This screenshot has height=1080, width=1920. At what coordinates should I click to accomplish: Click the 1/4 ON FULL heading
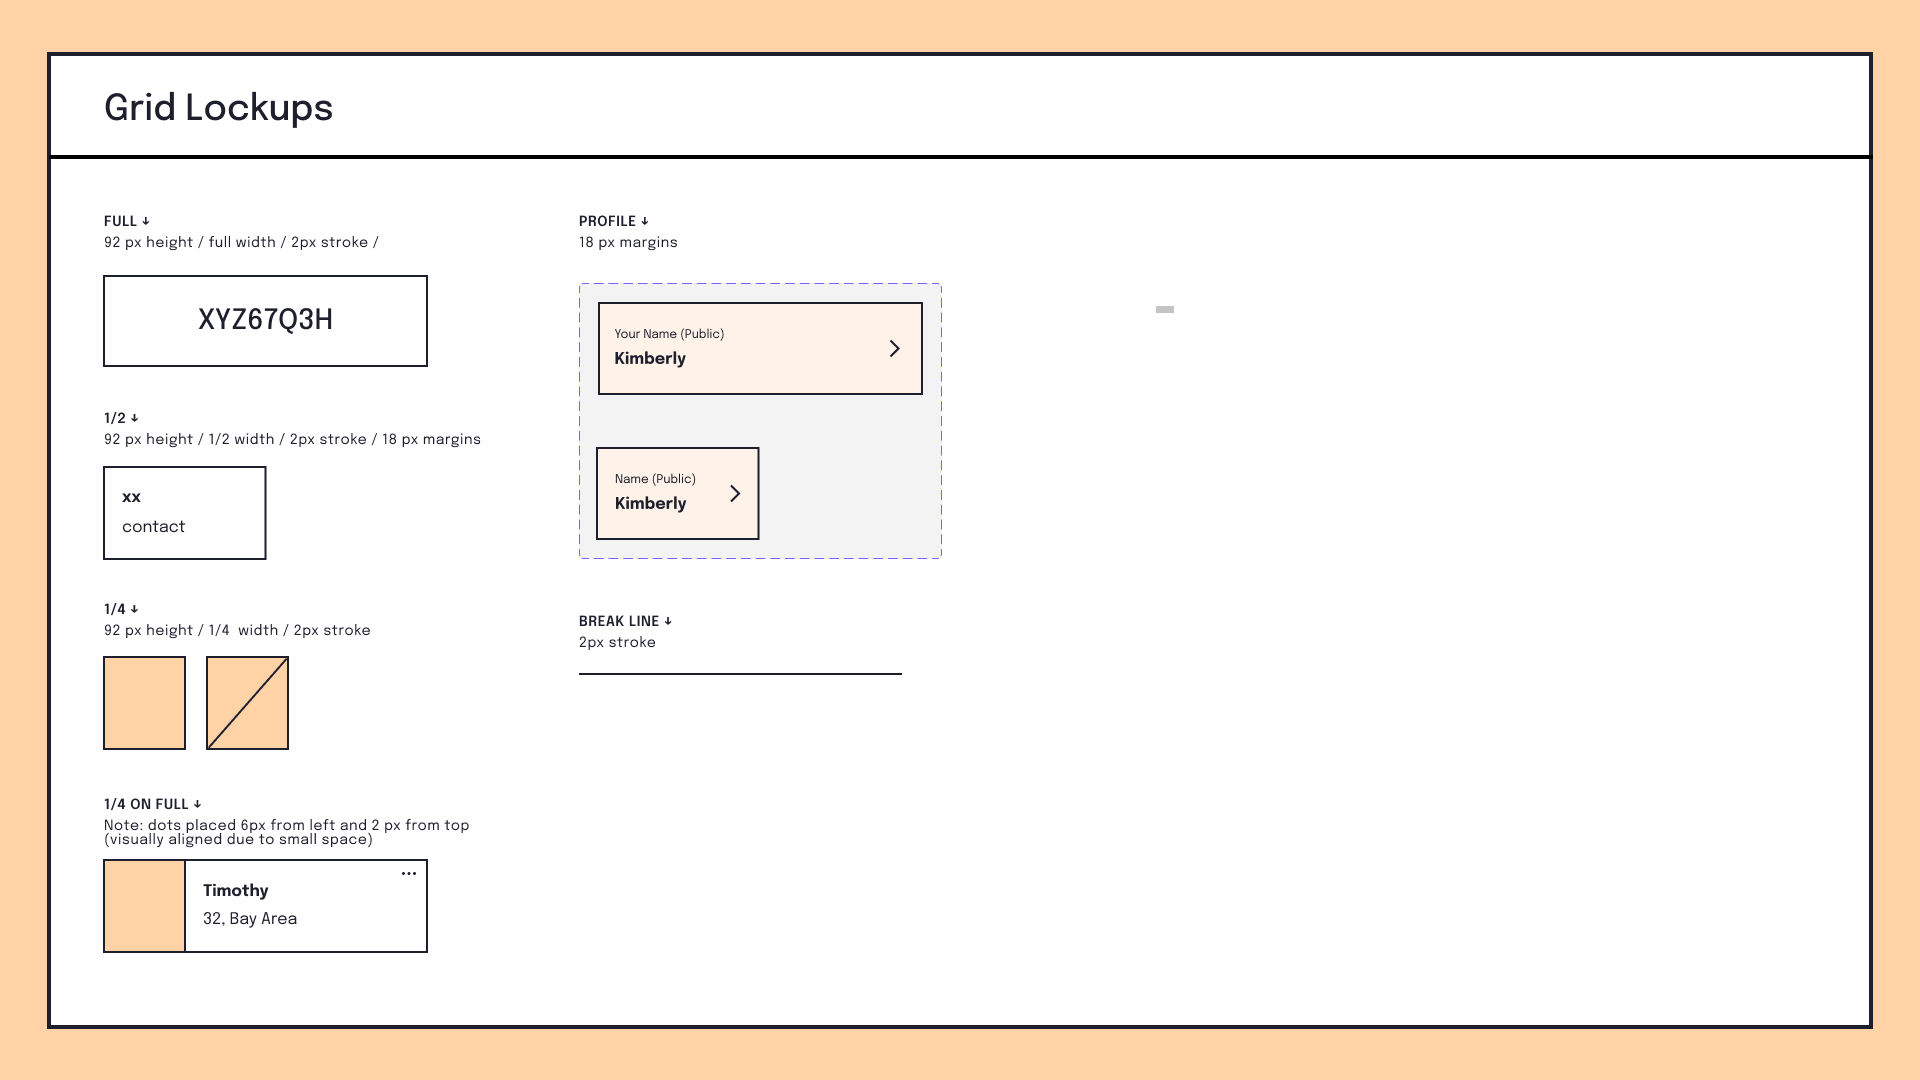(153, 804)
